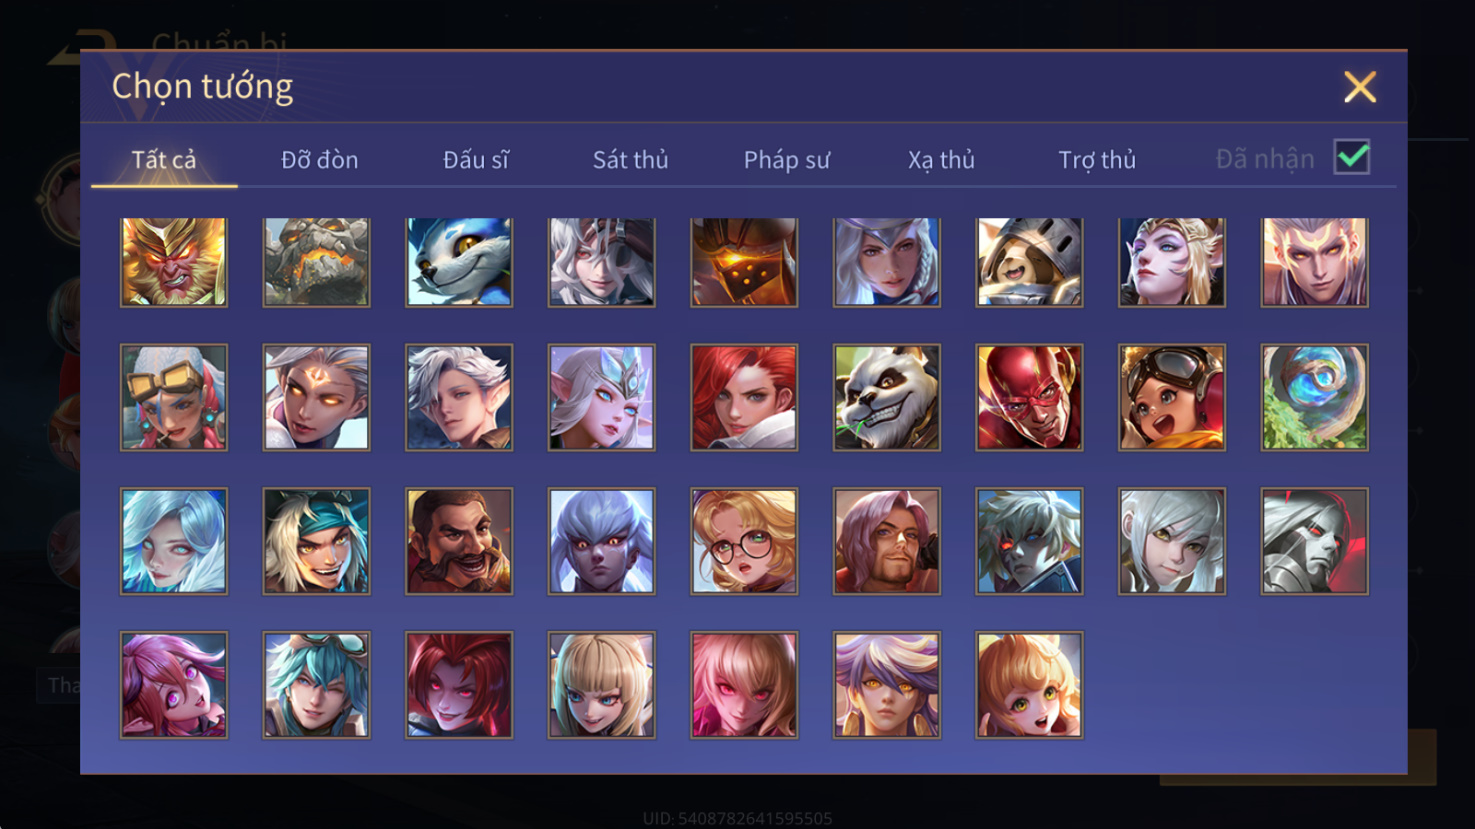Select the swirling blue orb hero portrait

(1315, 398)
